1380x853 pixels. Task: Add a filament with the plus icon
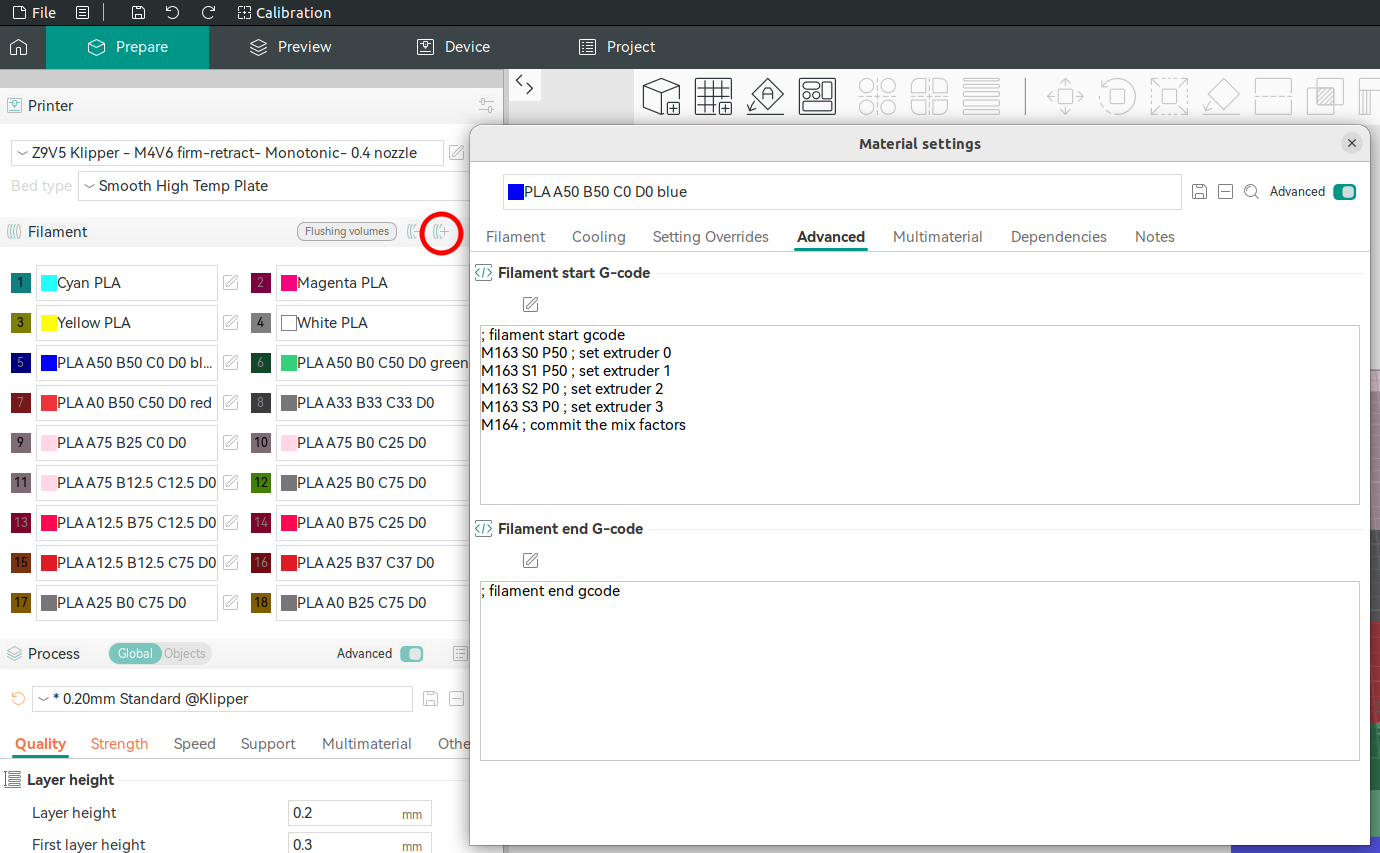pyautogui.click(x=441, y=232)
